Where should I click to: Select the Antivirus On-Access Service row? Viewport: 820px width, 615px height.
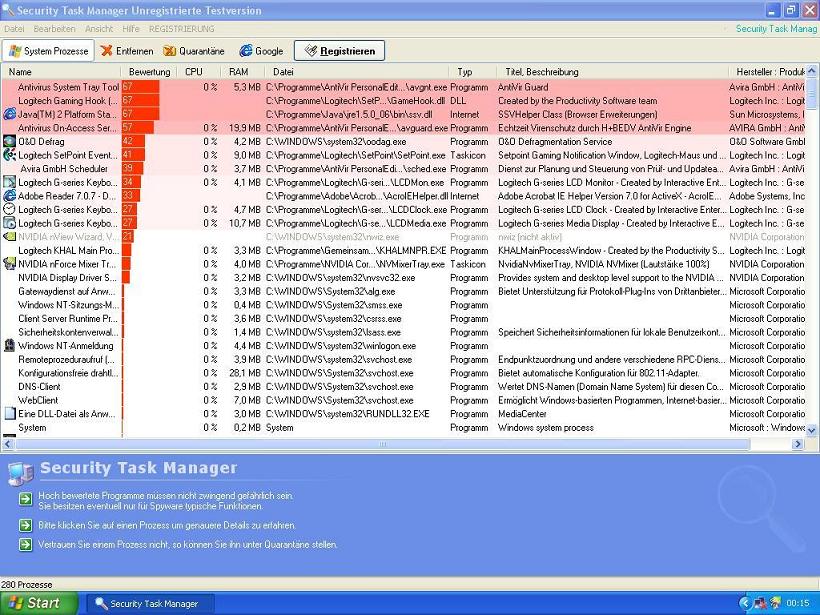point(403,128)
